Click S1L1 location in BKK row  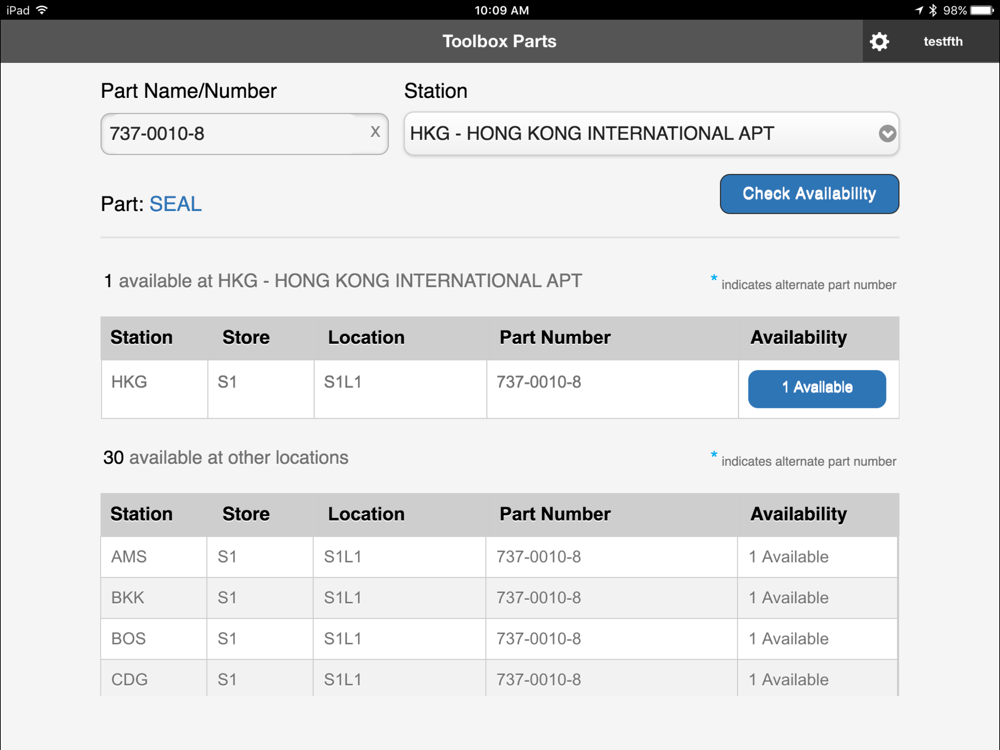point(342,598)
